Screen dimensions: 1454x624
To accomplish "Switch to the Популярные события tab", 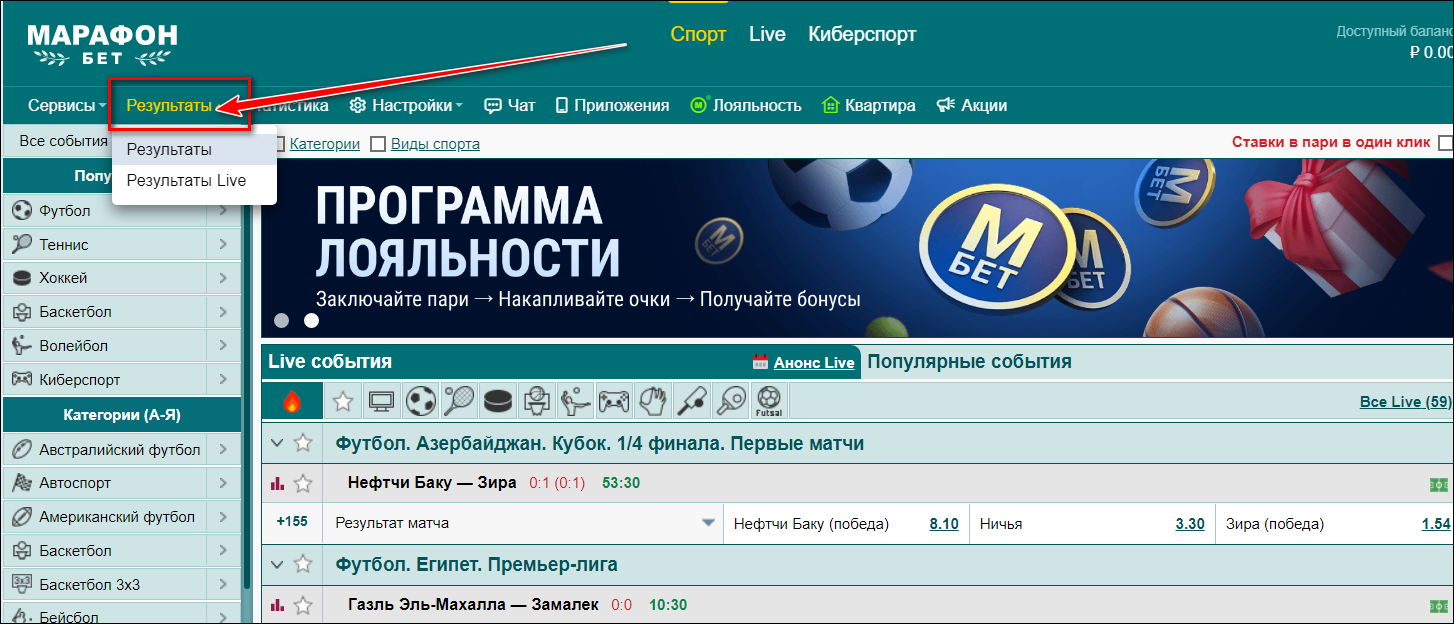I will (969, 362).
